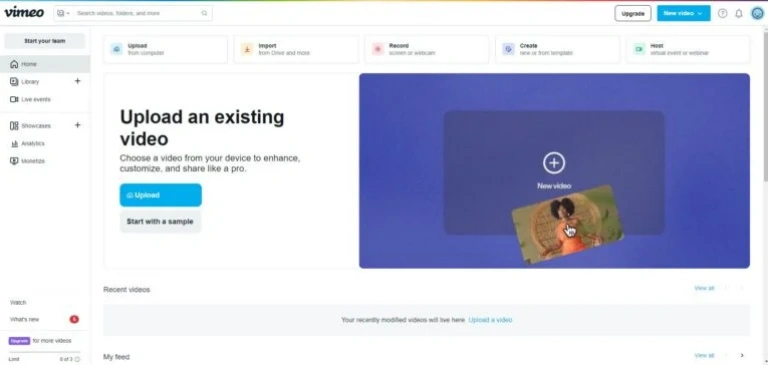Click View all for Recent videos

(x=704, y=288)
